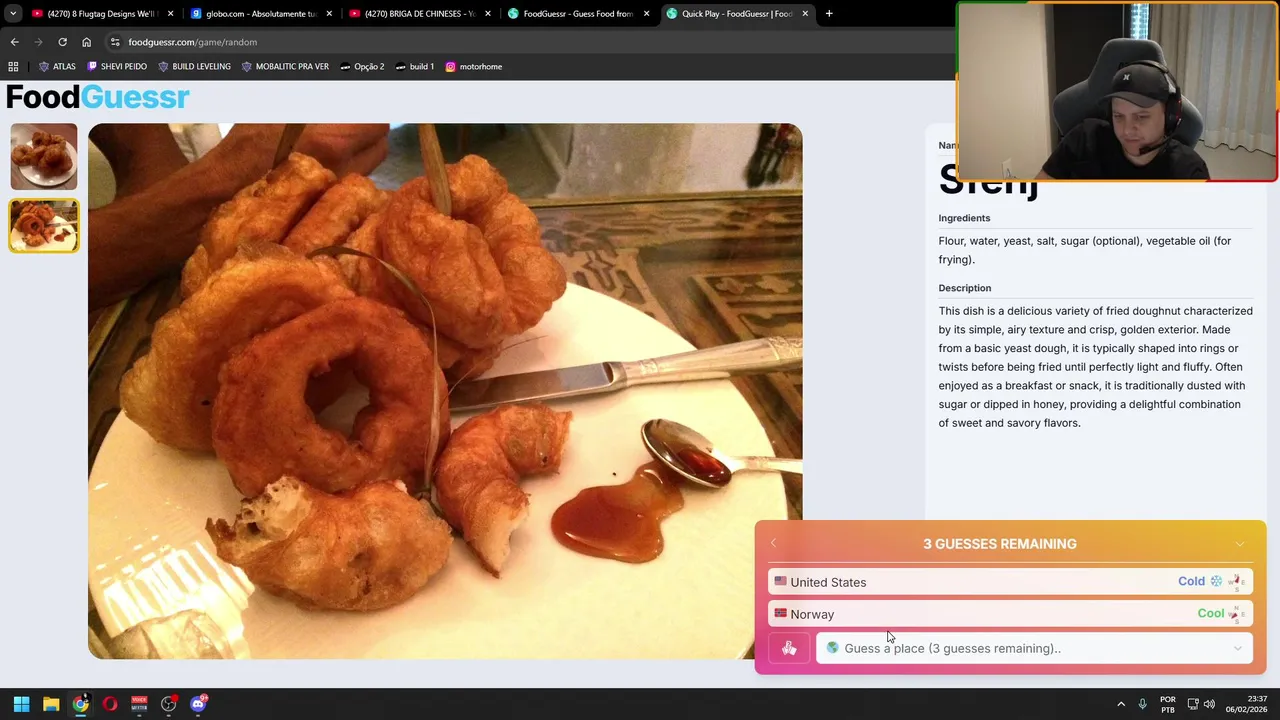Close the 'Quick Play - FoodGuessr' tab
The width and height of the screenshot is (1280, 720).
(805, 14)
